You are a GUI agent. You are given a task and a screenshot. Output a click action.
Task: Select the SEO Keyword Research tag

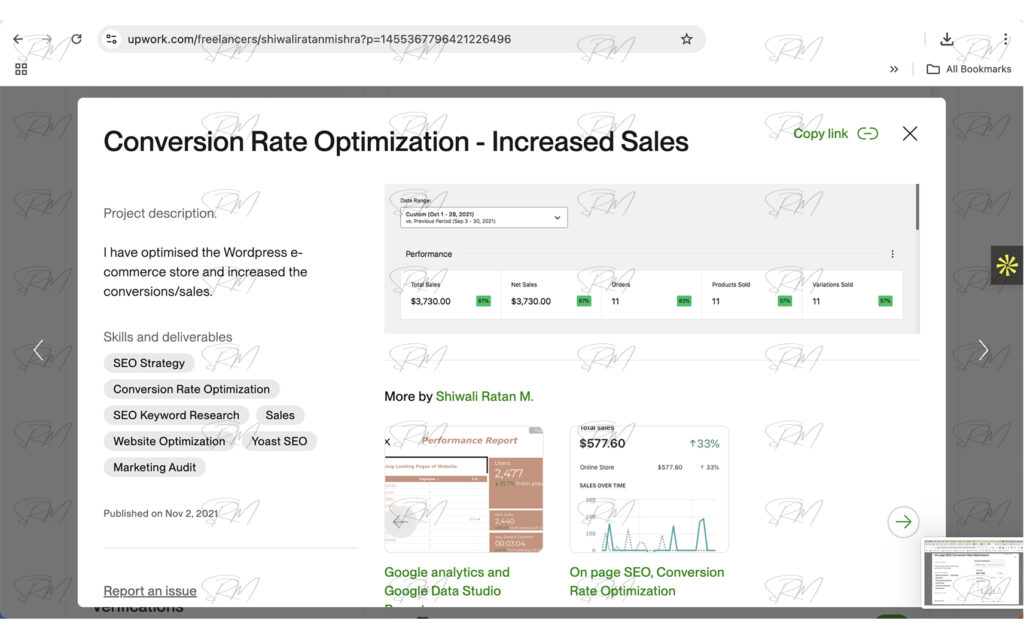point(176,416)
